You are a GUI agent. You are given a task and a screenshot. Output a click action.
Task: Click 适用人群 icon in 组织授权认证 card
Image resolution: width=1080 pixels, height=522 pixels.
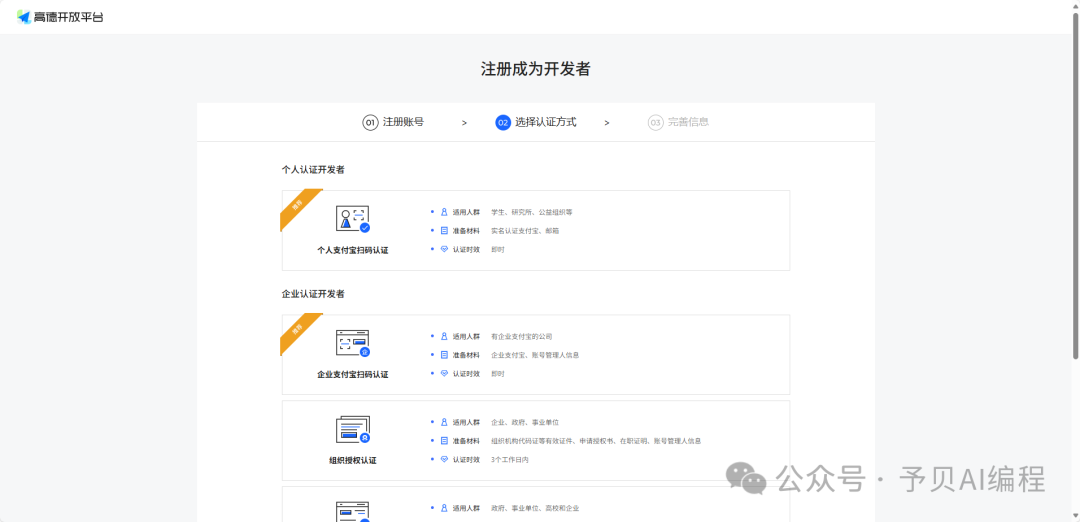pos(444,422)
